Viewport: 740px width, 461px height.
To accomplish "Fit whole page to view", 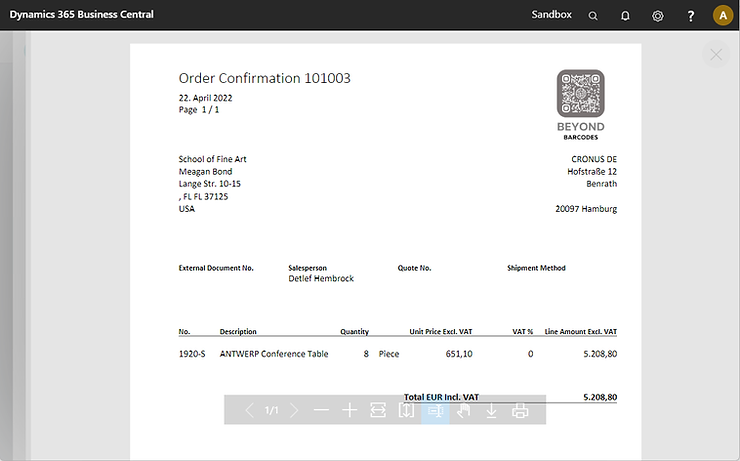I will click(x=406, y=411).
